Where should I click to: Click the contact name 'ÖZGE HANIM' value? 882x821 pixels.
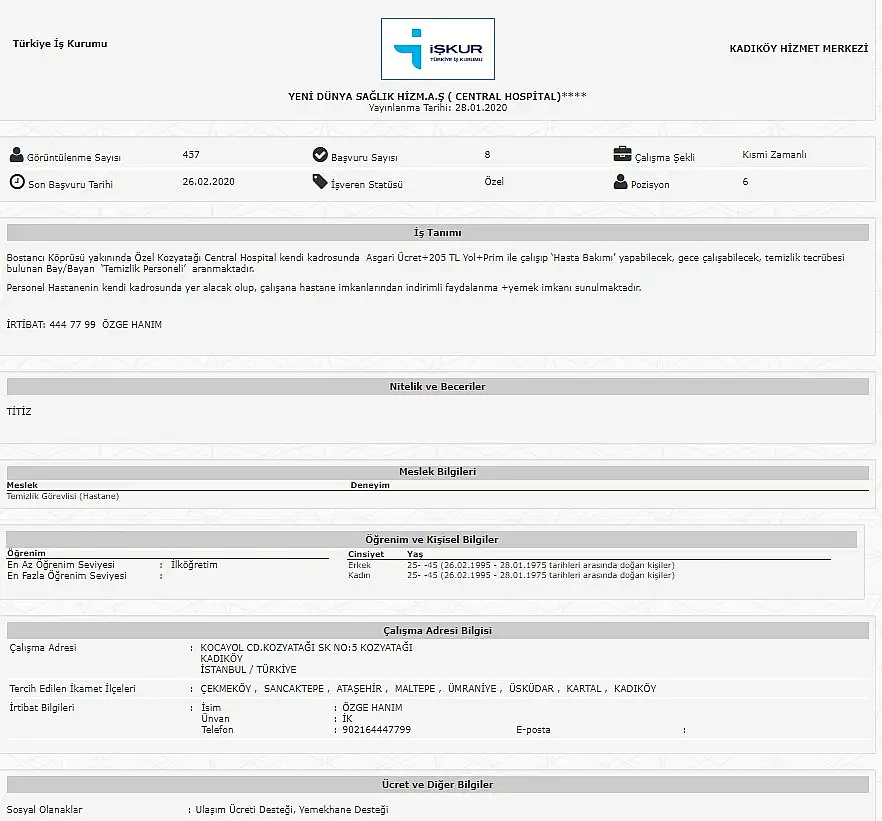click(x=372, y=708)
